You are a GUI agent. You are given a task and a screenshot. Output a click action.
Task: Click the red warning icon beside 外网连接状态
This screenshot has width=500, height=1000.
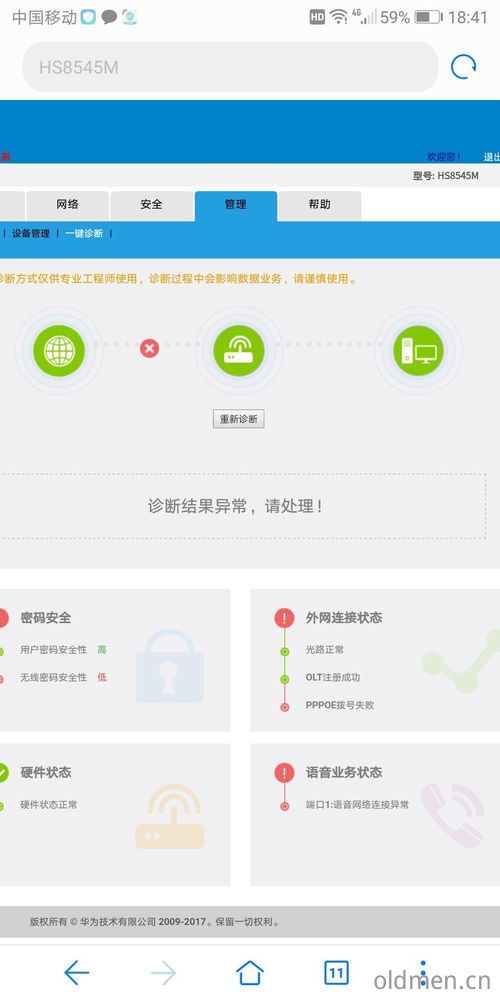(284, 617)
